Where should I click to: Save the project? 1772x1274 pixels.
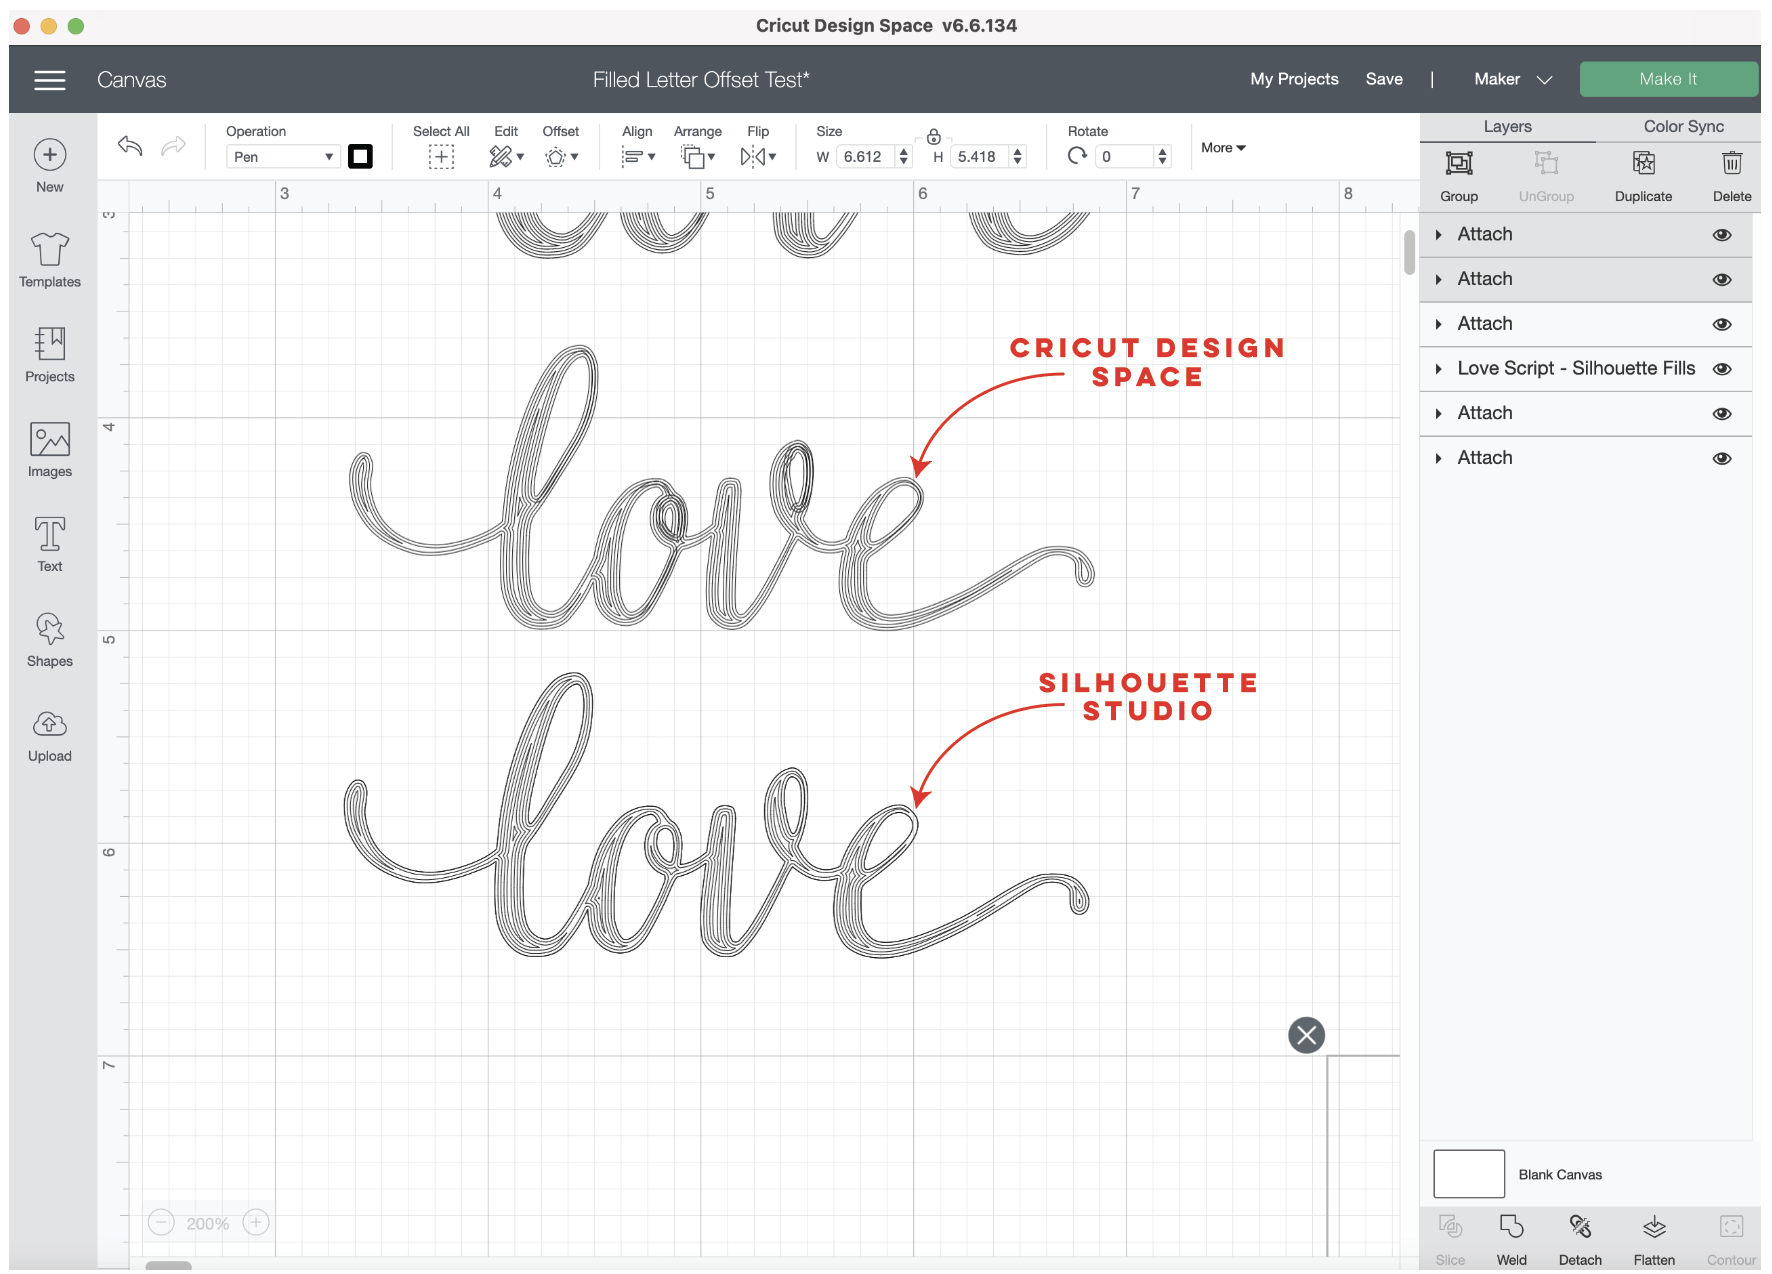tap(1384, 79)
